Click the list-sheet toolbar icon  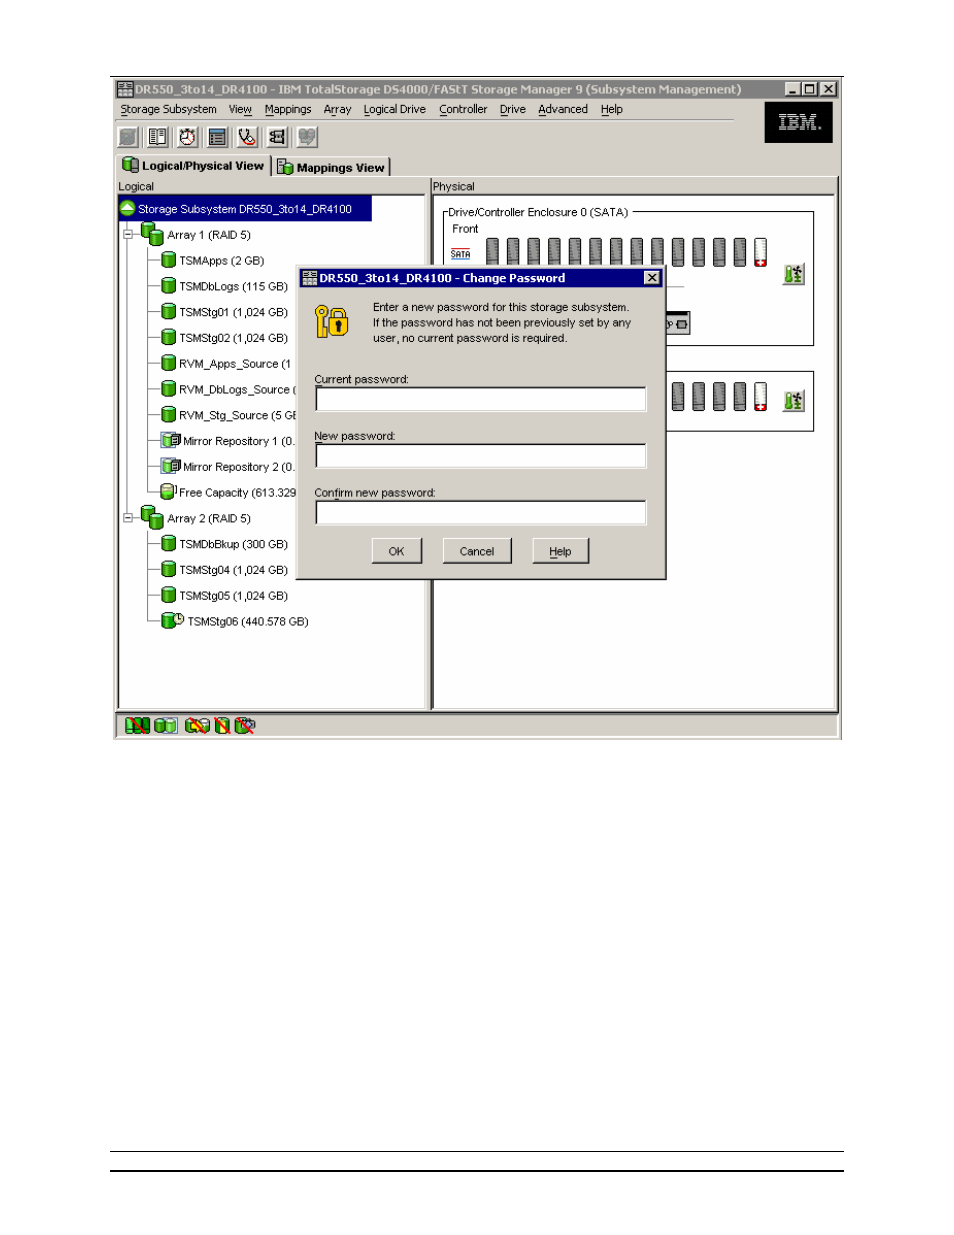click(x=217, y=137)
